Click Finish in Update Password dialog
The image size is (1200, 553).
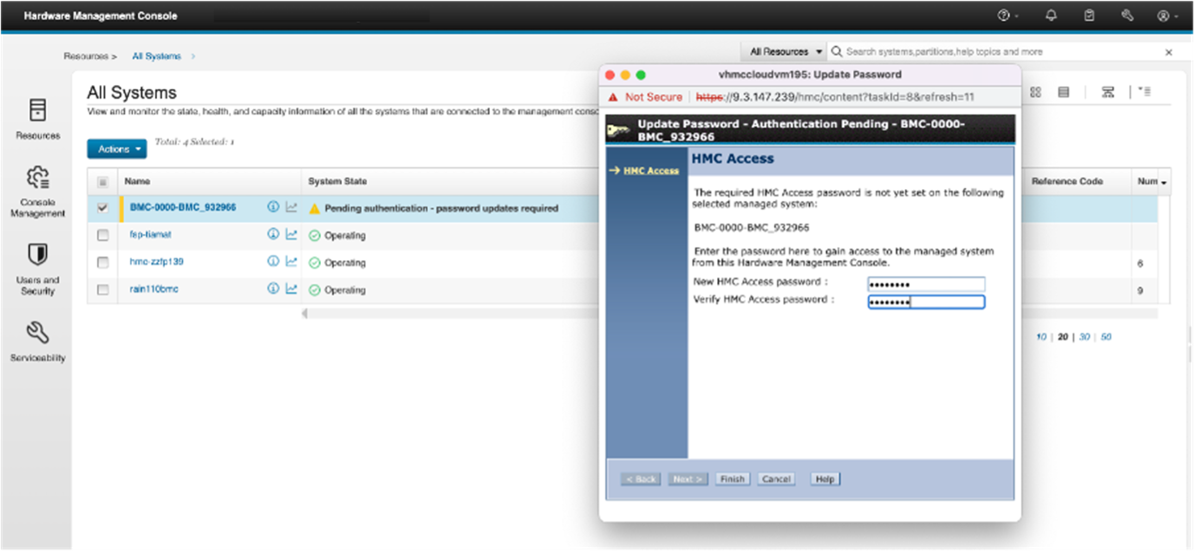coord(733,479)
